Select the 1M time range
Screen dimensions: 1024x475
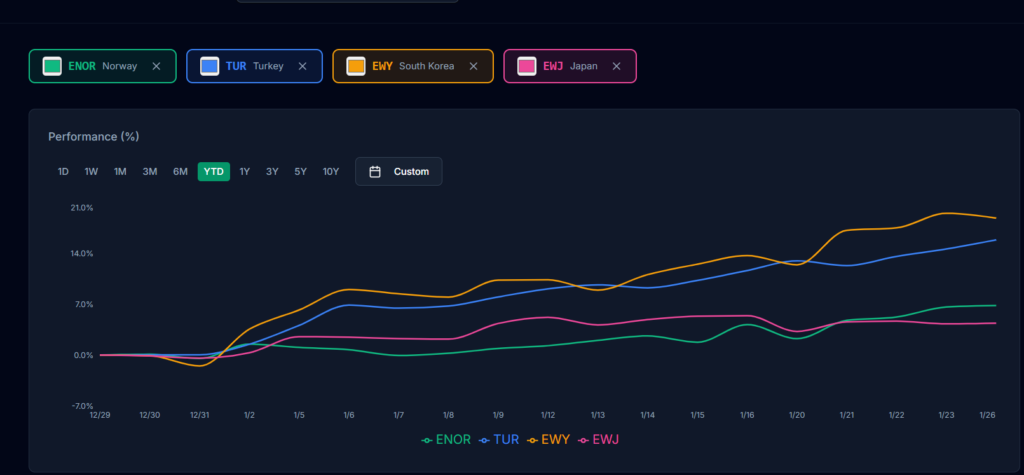120,171
